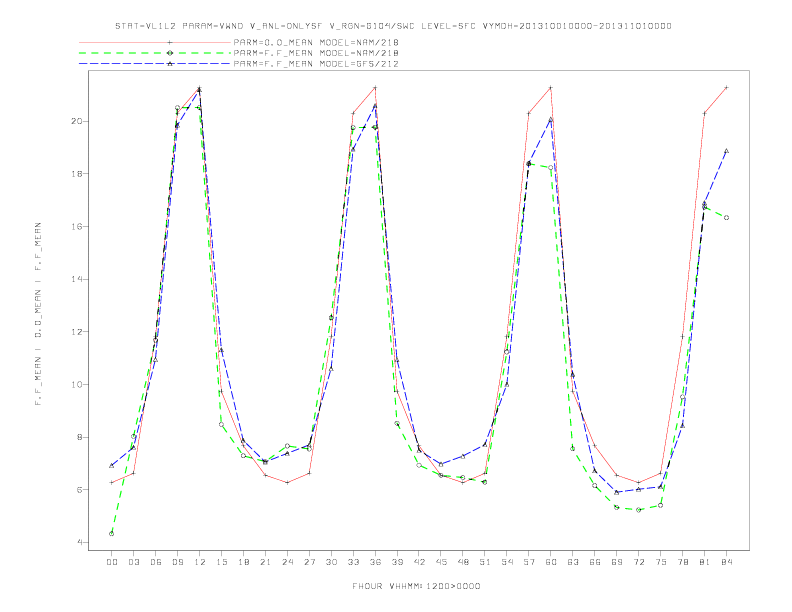Click x-axis forecast hour label 78
The image size is (792, 612).
coord(682,562)
